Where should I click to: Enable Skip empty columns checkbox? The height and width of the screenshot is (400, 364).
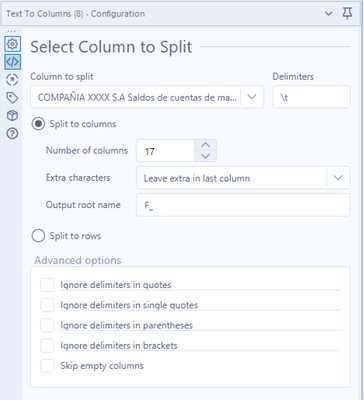tap(47, 366)
